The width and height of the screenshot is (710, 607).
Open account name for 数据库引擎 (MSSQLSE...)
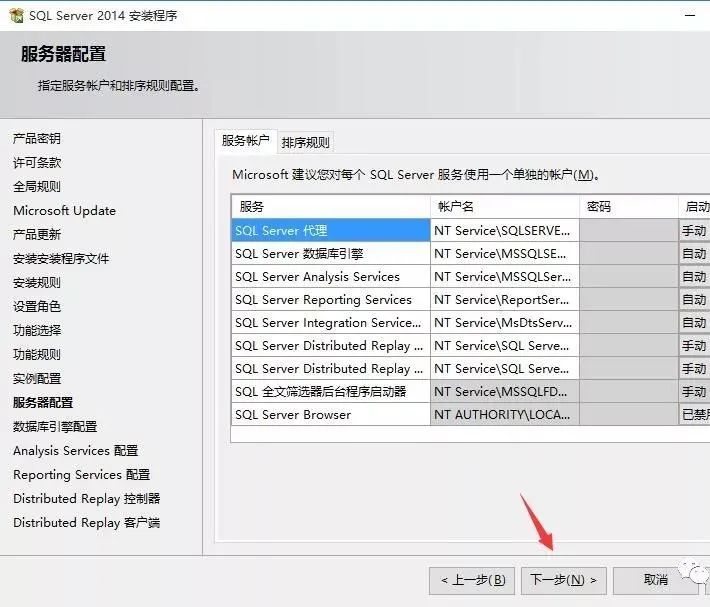[x=505, y=253]
